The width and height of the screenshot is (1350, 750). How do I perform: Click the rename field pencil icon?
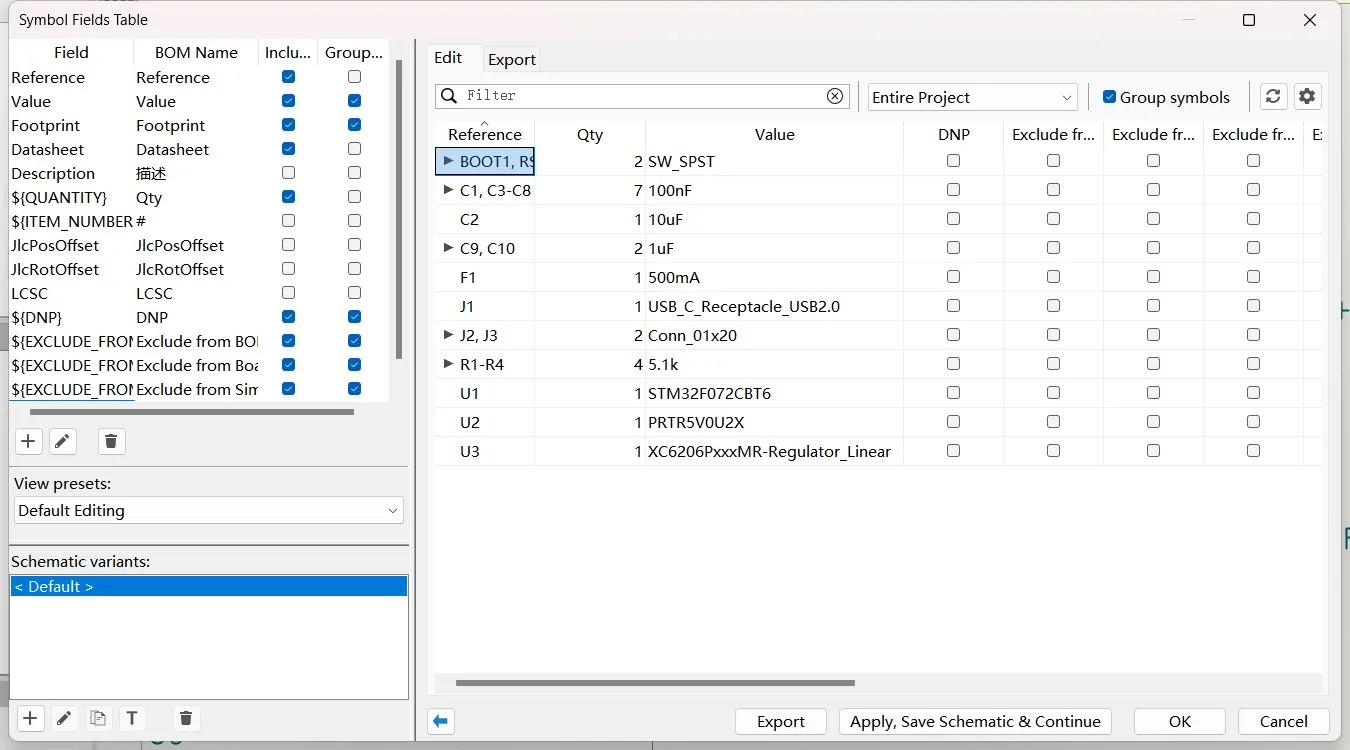(63, 441)
